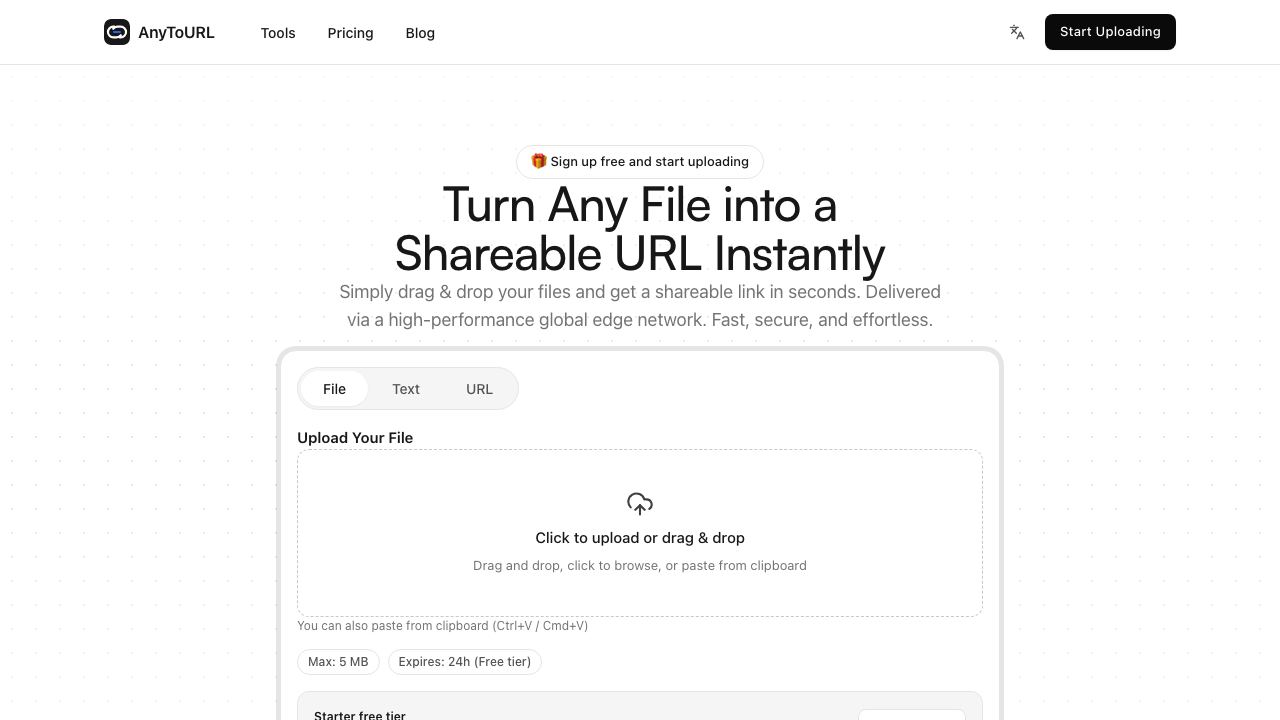Viewport: 1280px width, 720px height.
Task: Click the Start Uploading button
Action: 1110,32
